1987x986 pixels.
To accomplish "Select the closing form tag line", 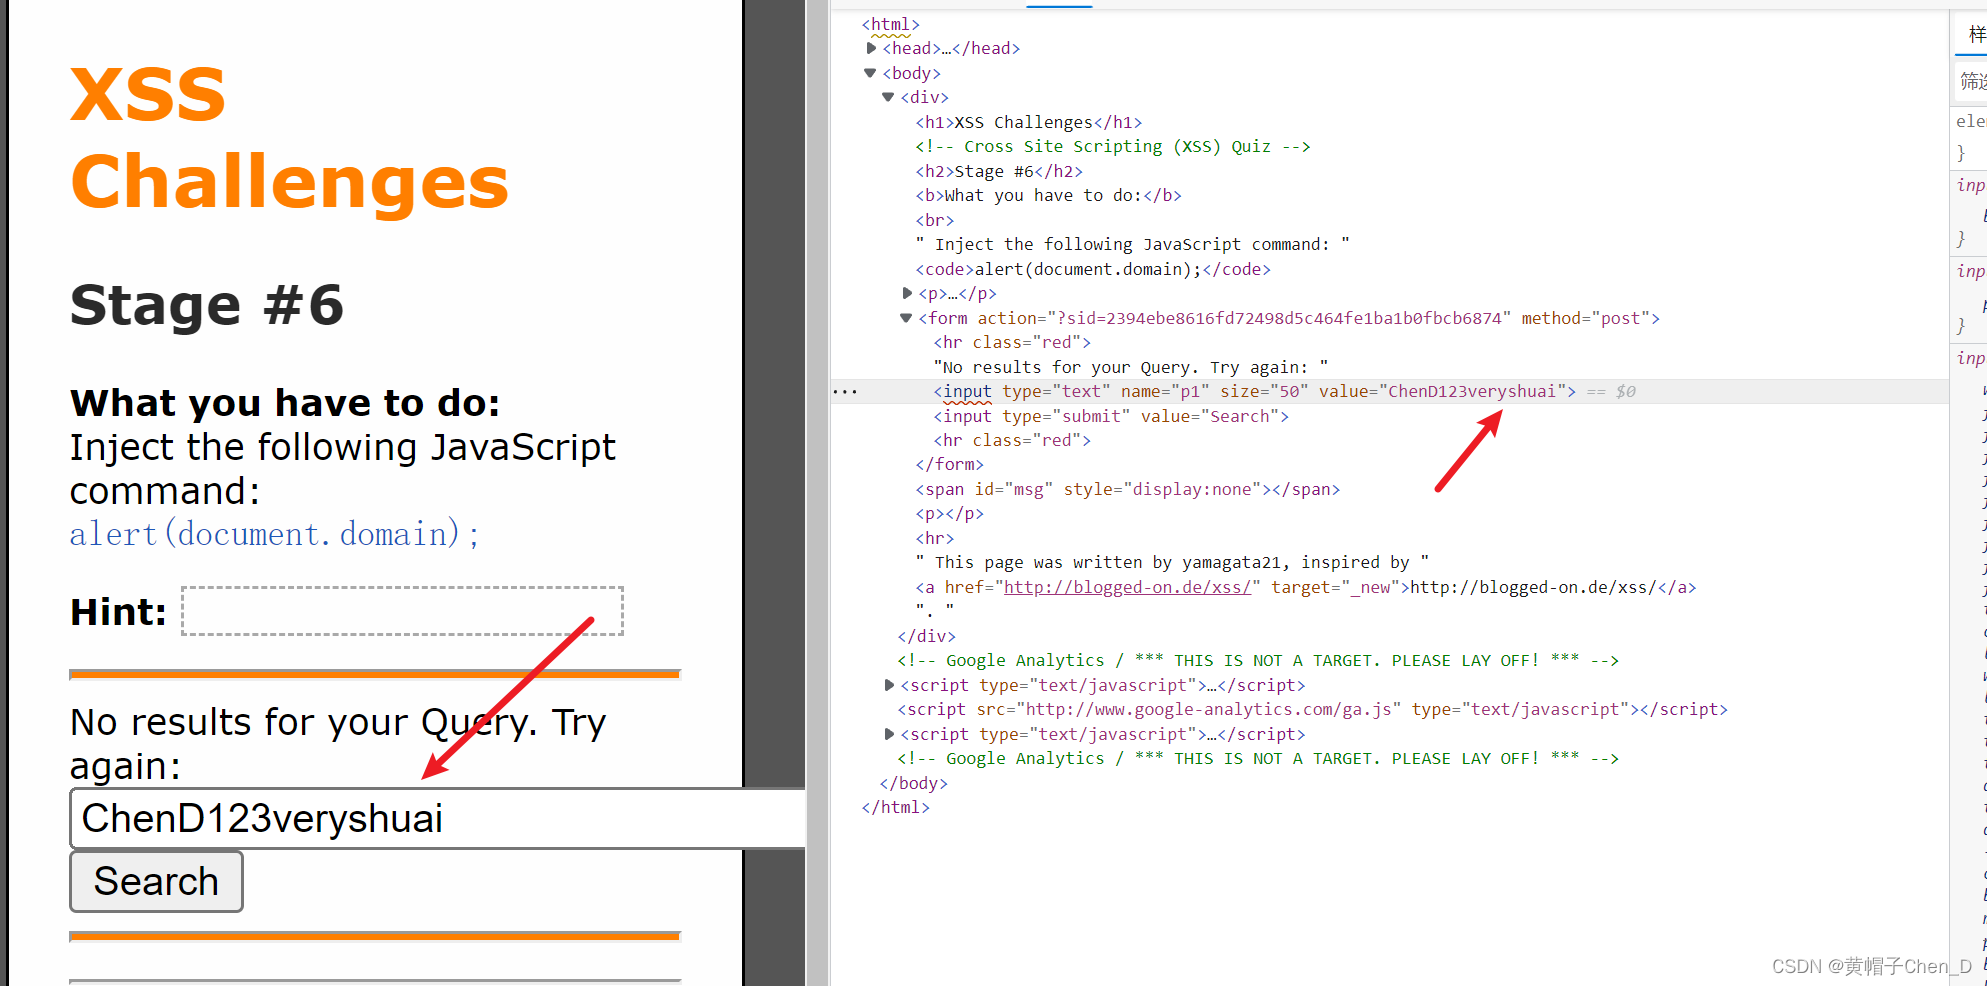I will (950, 465).
